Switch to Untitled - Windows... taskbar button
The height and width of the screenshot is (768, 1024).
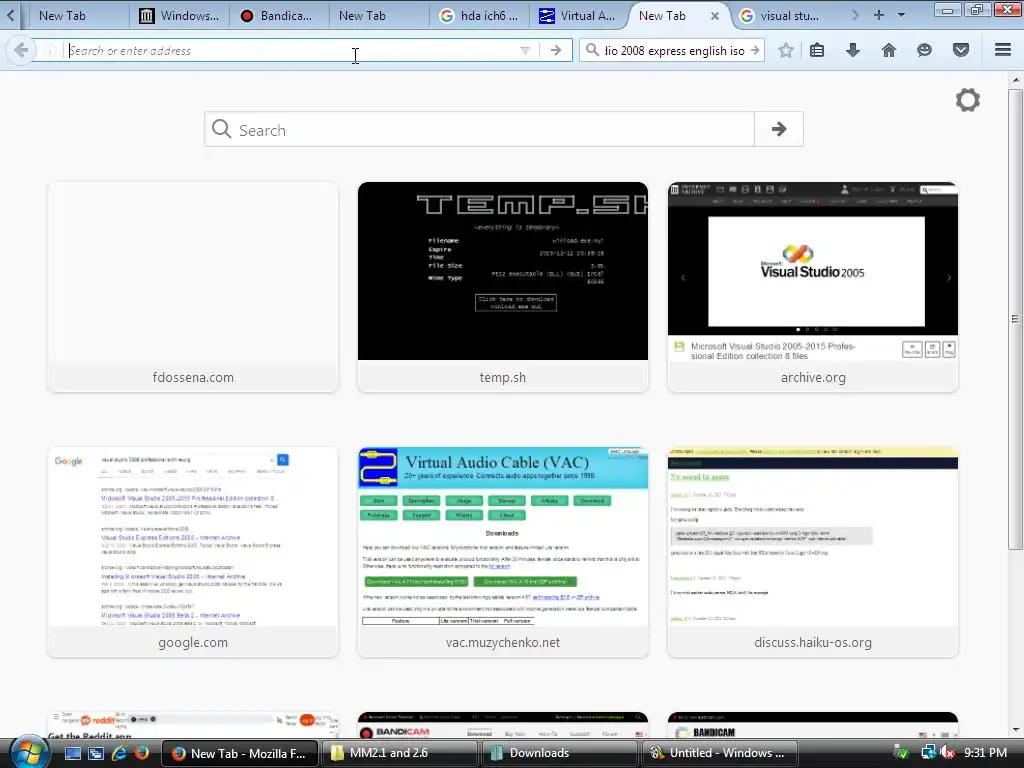[719, 753]
